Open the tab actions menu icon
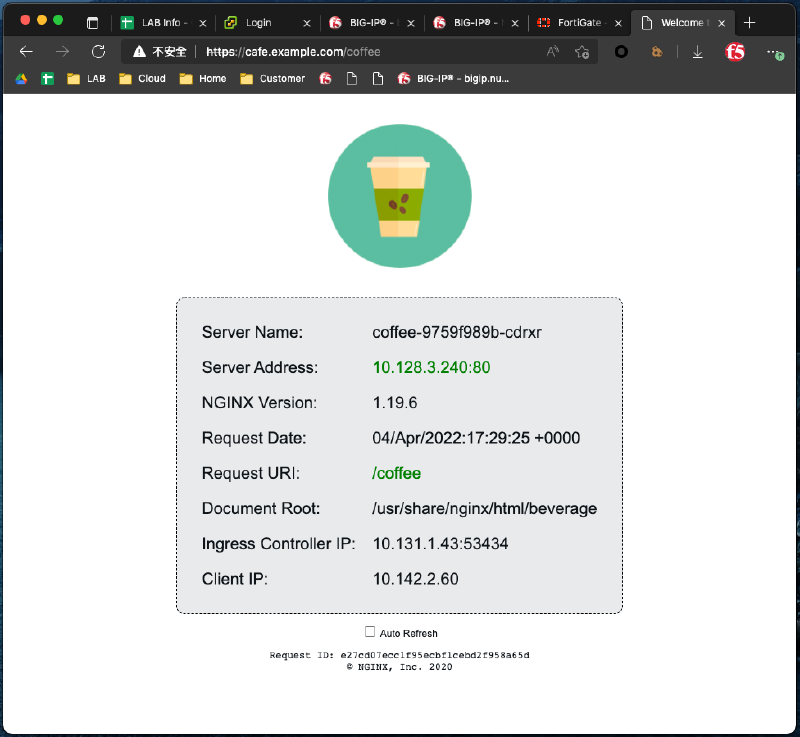Screen dimensions: 800x737 pyautogui.click(x=93, y=22)
